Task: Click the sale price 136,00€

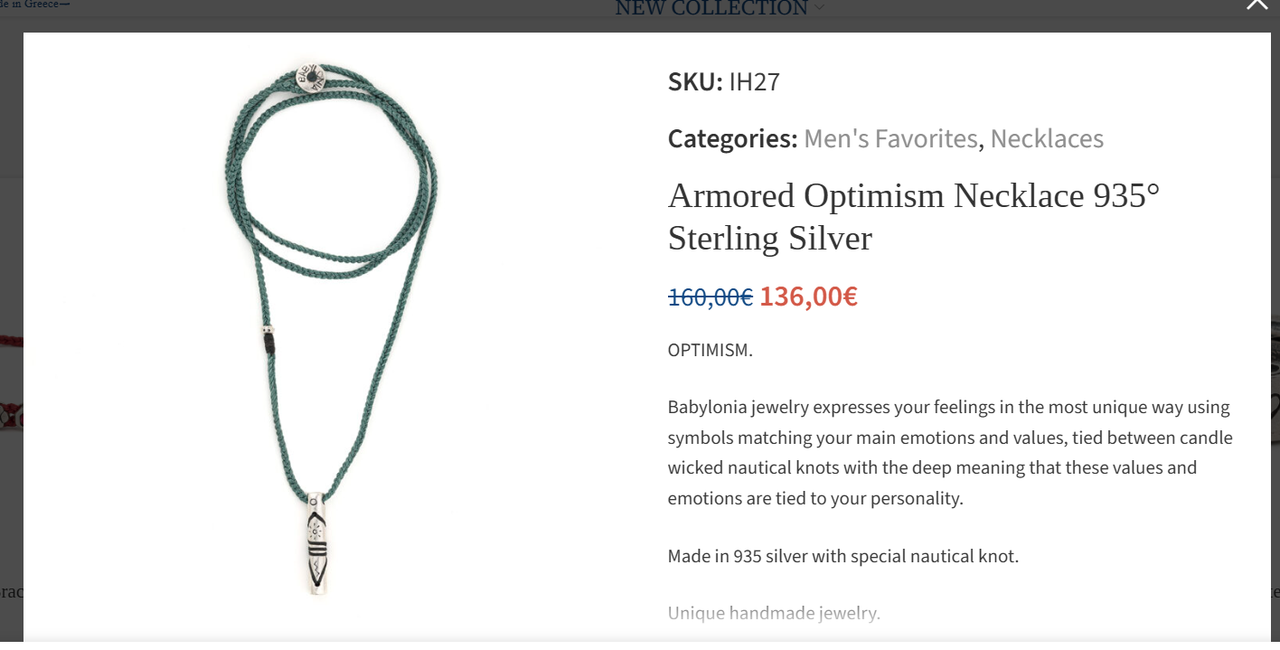Action: click(808, 296)
